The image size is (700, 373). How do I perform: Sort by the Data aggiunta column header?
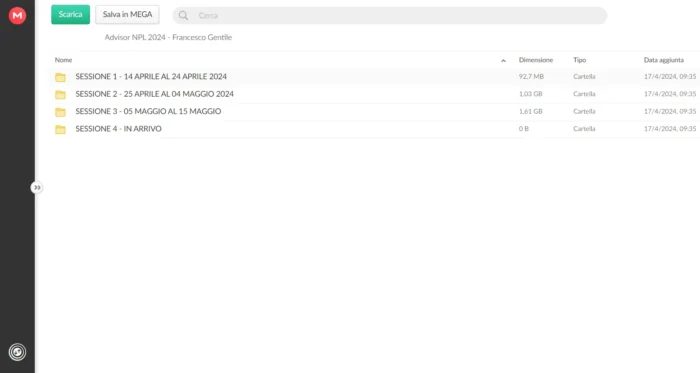coord(663,60)
